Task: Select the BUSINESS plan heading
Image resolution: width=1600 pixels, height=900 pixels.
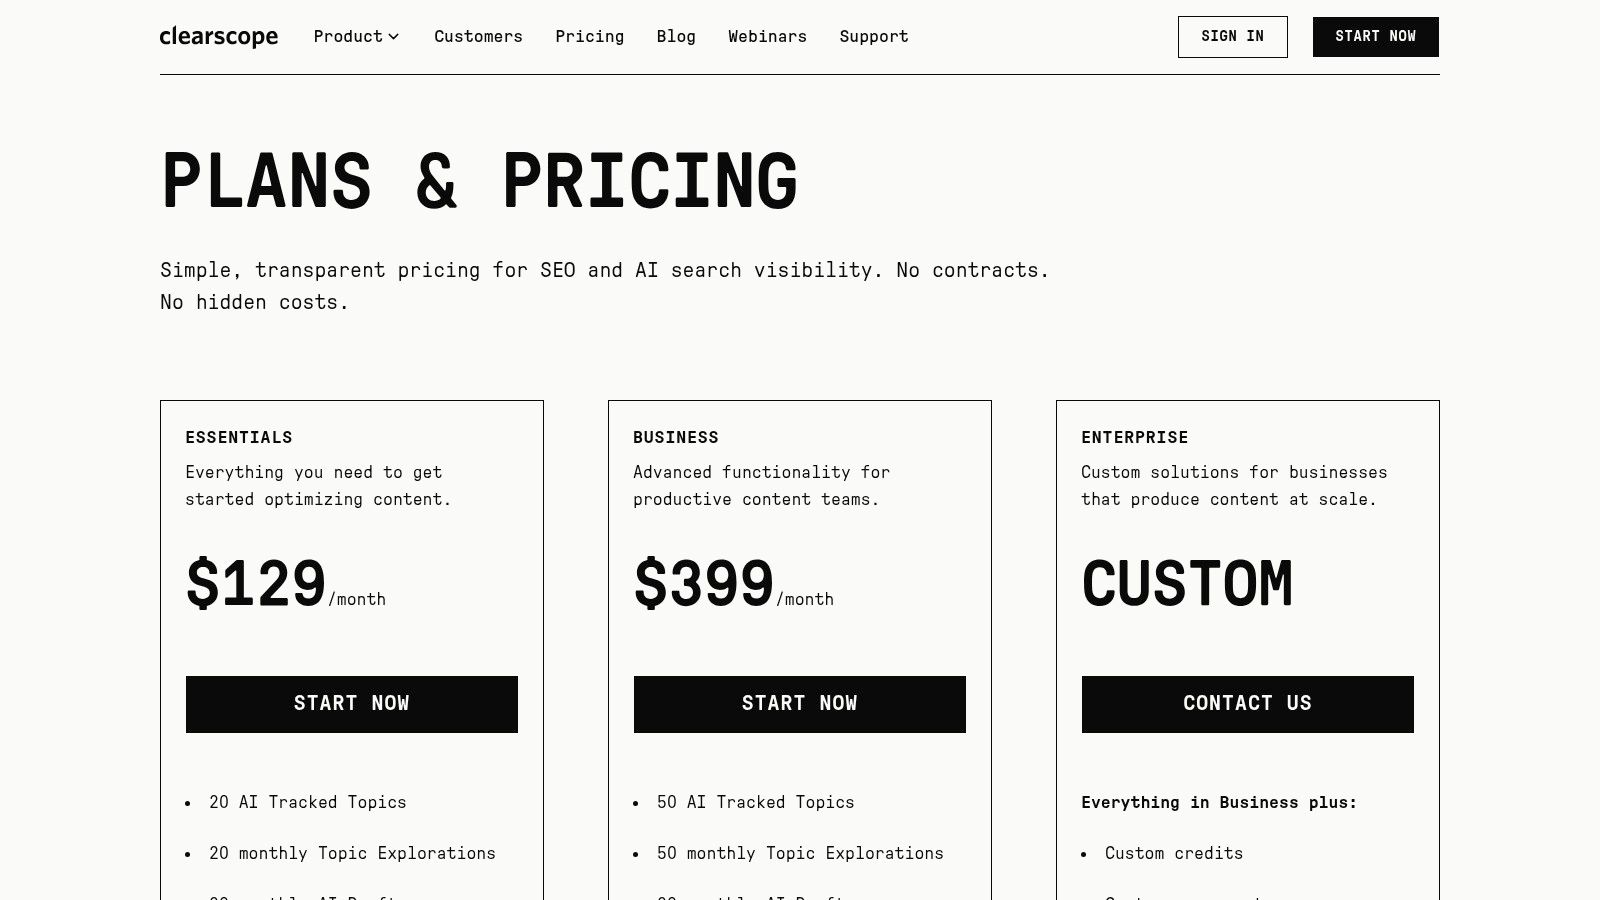Action: (x=676, y=437)
